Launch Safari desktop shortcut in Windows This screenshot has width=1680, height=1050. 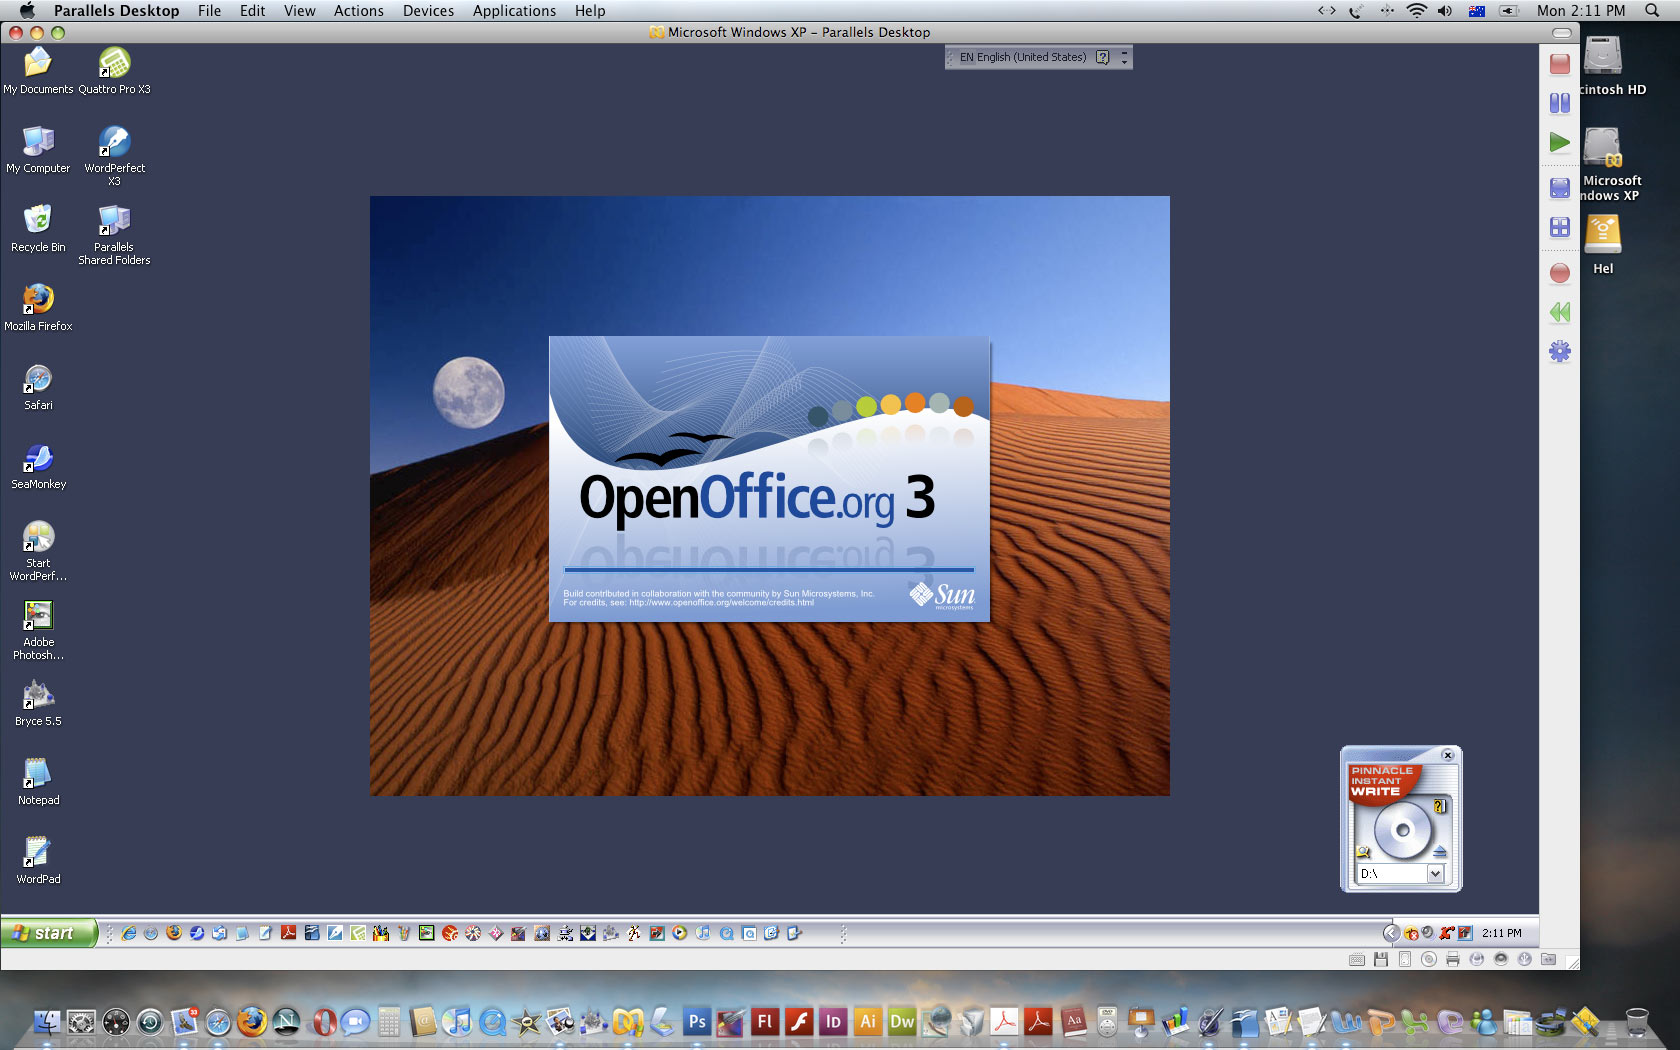38,387
